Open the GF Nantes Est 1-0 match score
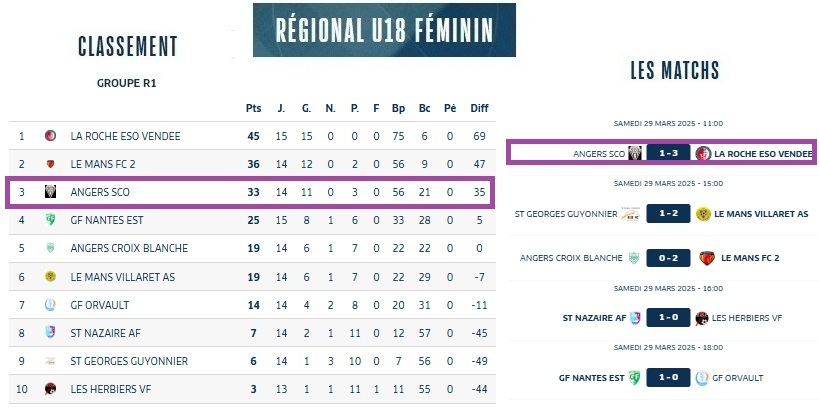 tap(668, 378)
